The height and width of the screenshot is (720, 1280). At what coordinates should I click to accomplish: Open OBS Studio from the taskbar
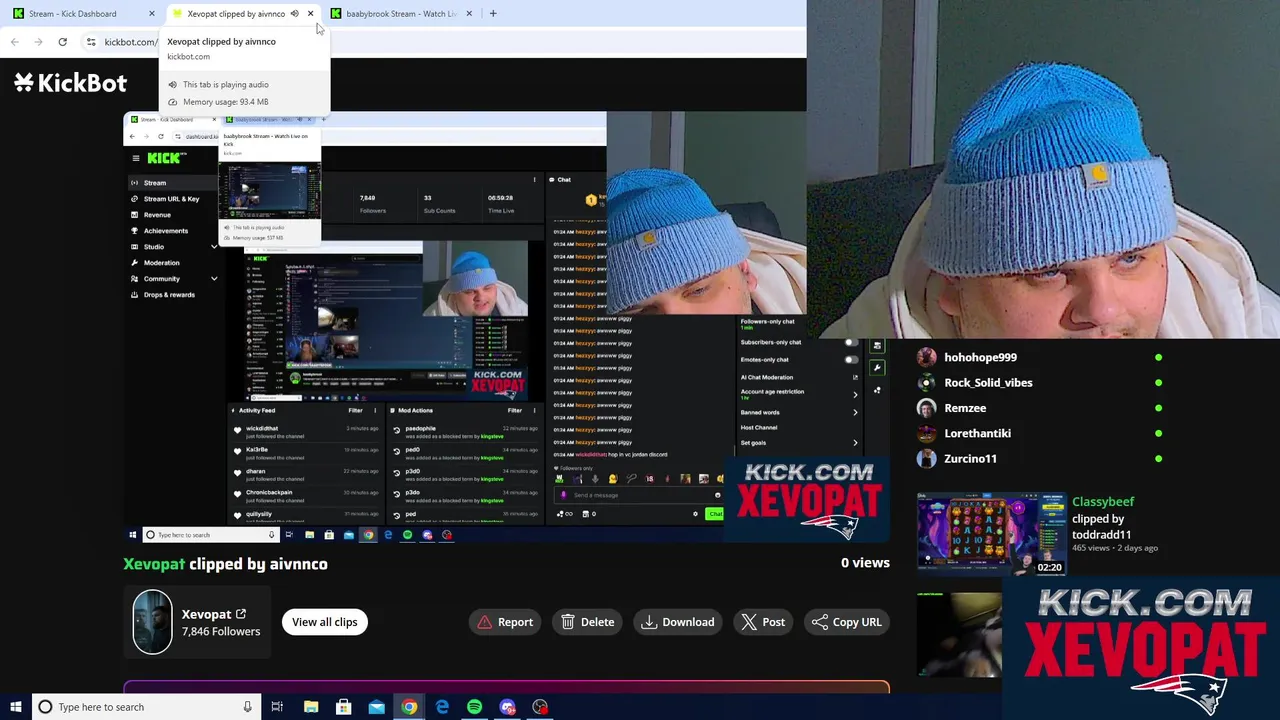click(540, 707)
